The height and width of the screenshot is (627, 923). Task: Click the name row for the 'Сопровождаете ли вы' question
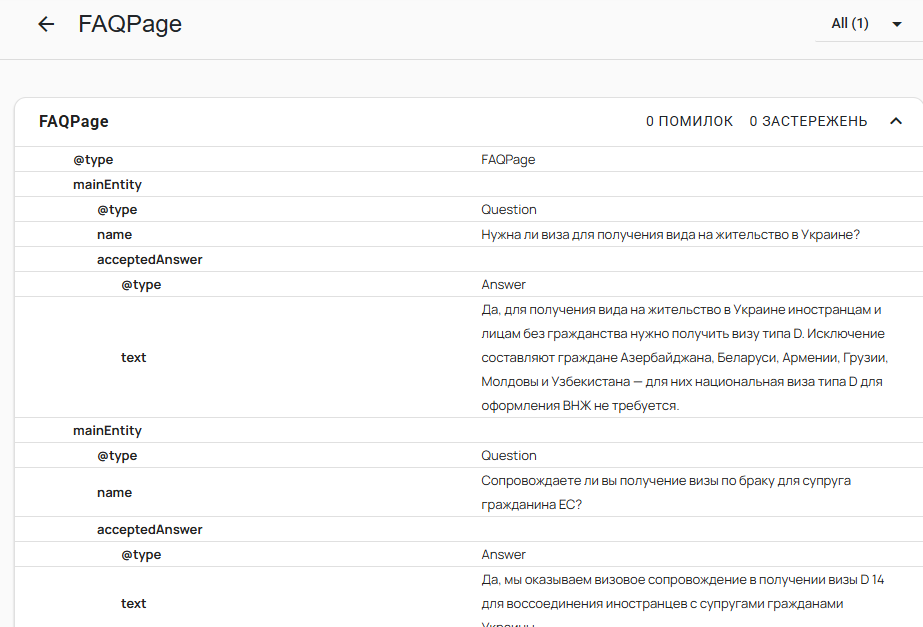pyautogui.click(x=469, y=492)
